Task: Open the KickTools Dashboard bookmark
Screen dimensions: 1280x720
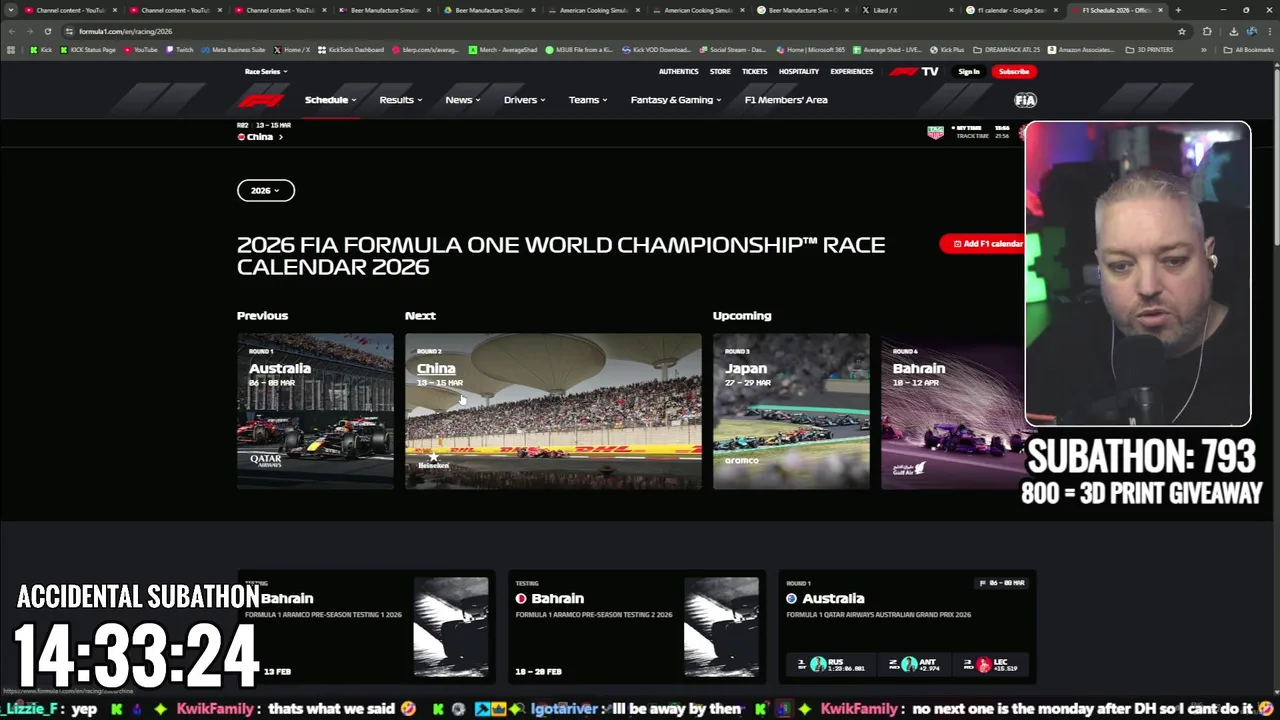Action: pos(351,49)
